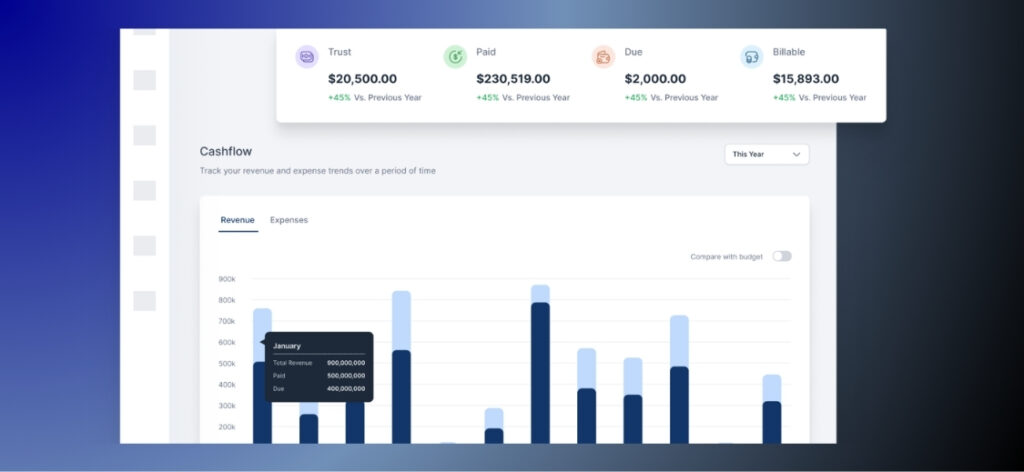Viewport: 1024px width, 472px height.
Task: Click the green Paid target icon
Action: [x=455, y=57]
